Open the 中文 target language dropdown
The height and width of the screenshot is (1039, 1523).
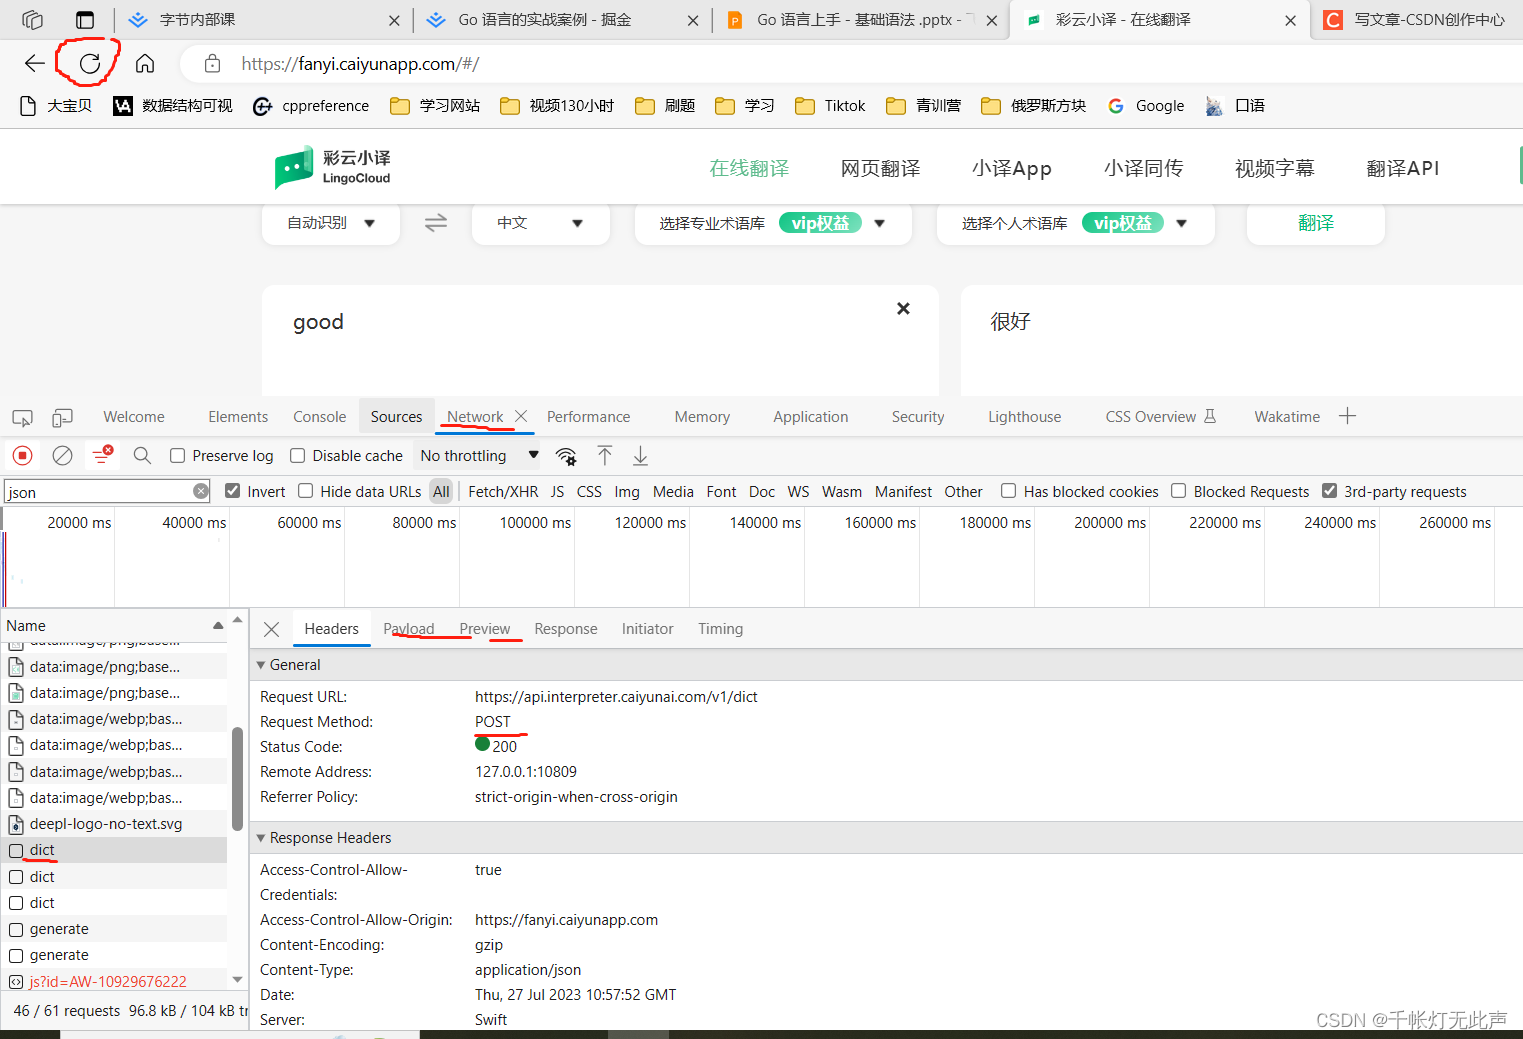pos(541,223)
